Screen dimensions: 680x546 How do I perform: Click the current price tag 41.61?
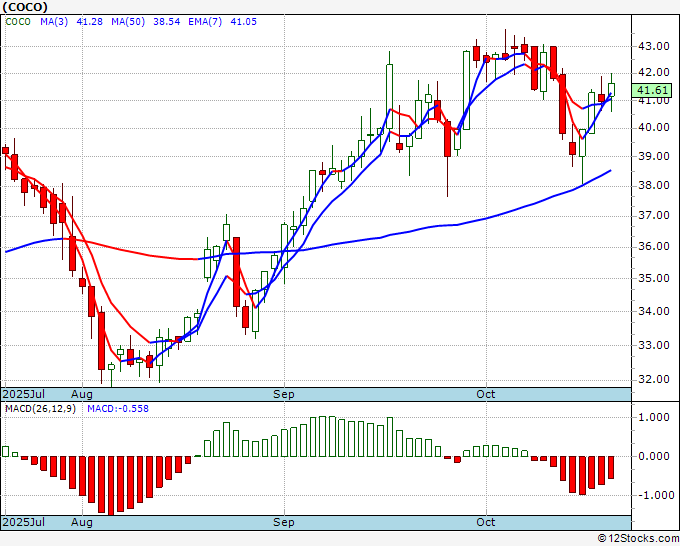[x=652, y=90]
